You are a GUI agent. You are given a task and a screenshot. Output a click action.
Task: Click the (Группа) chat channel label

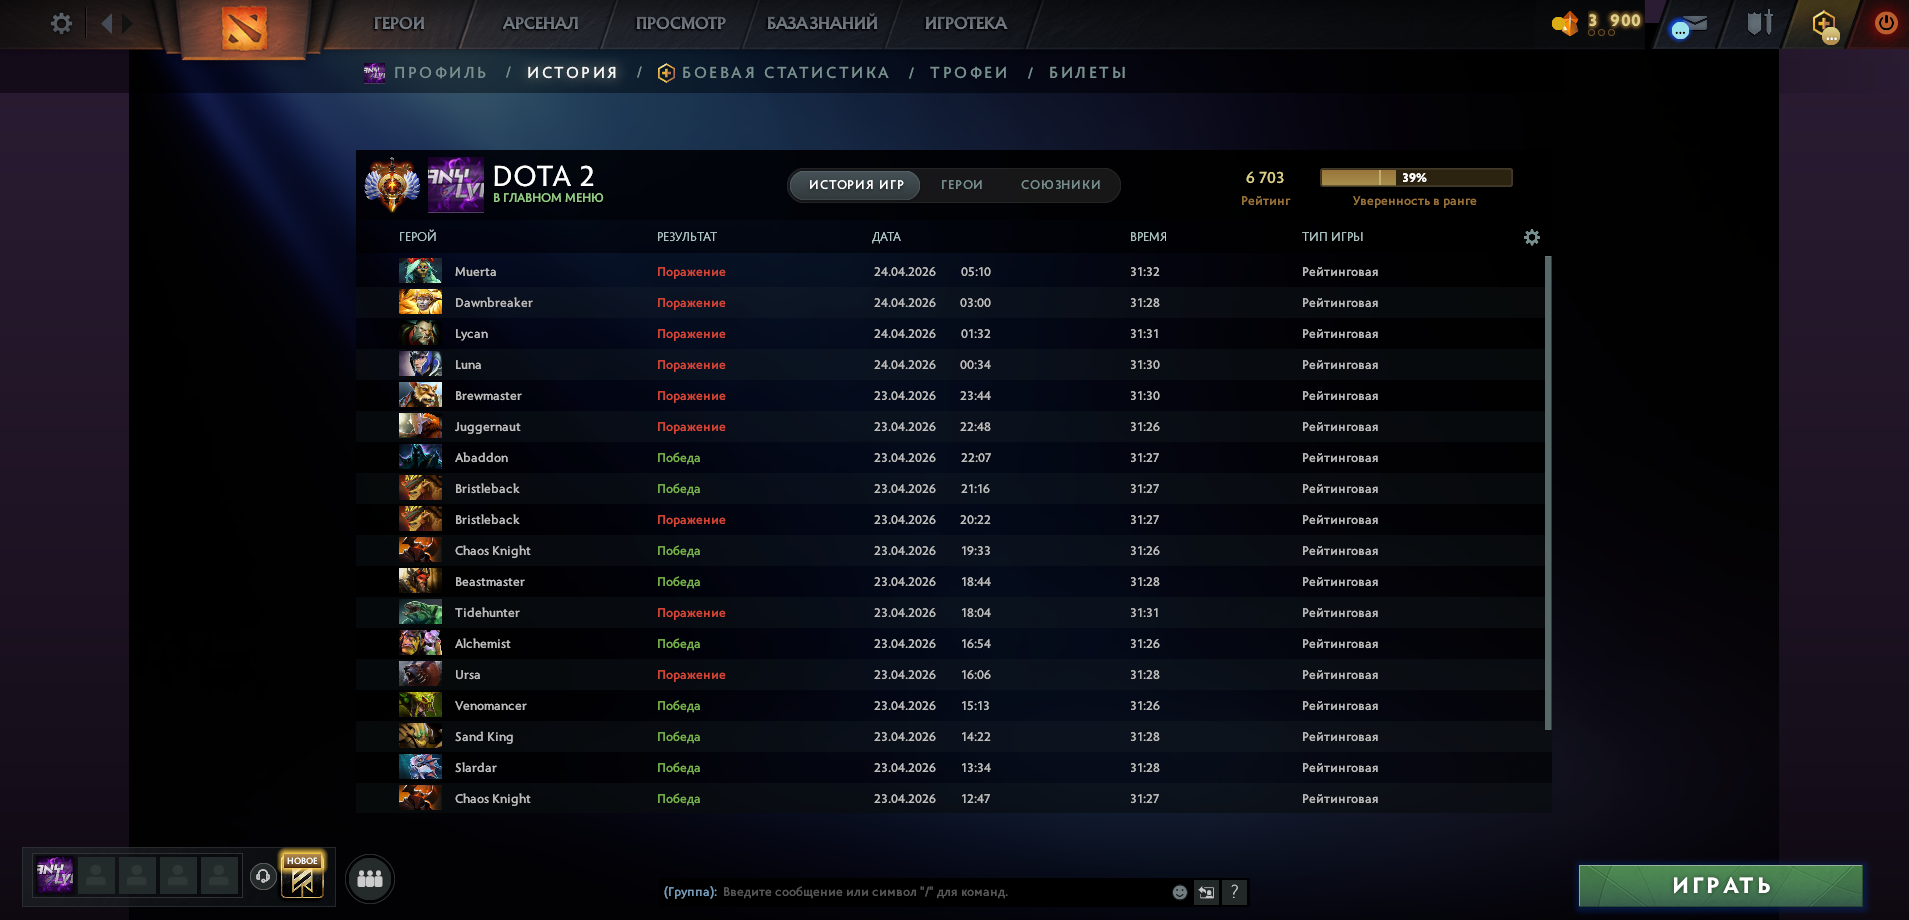(690, 892)
